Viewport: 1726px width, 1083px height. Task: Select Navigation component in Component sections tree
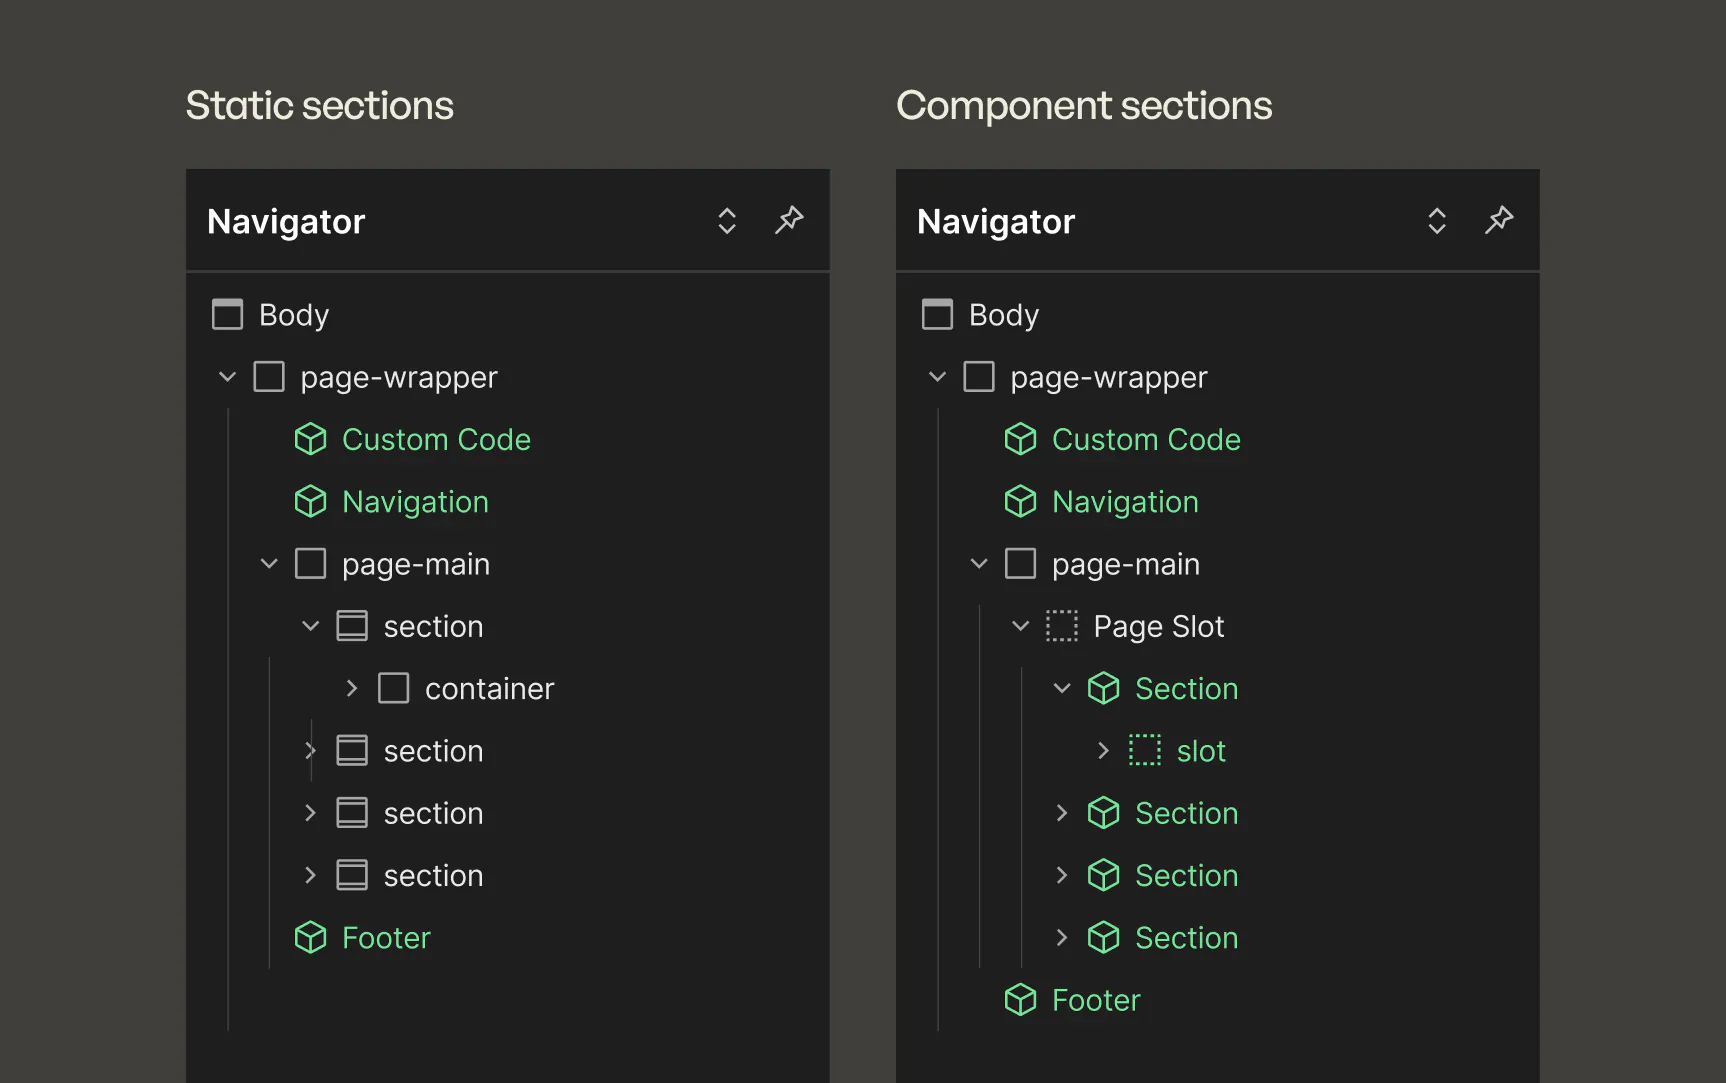point(1124,502)
